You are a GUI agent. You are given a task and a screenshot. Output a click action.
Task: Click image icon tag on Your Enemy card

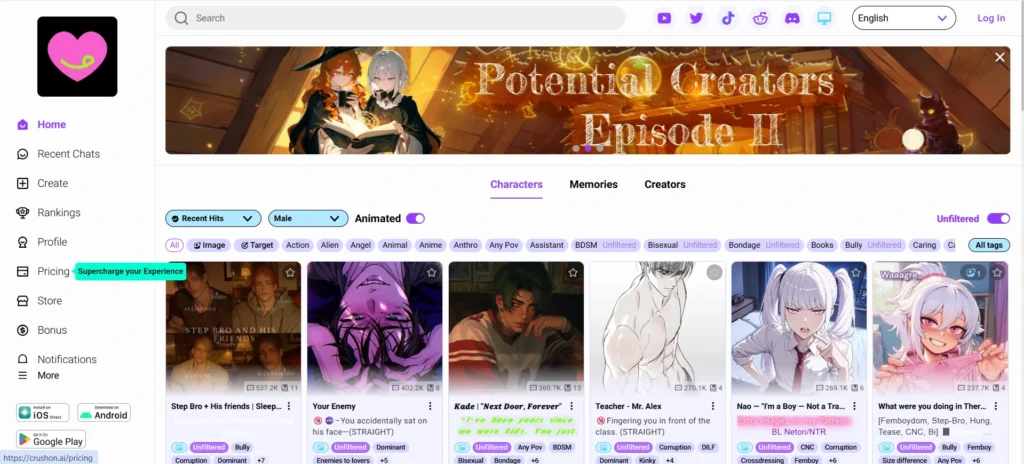click(x=320, y=448)
